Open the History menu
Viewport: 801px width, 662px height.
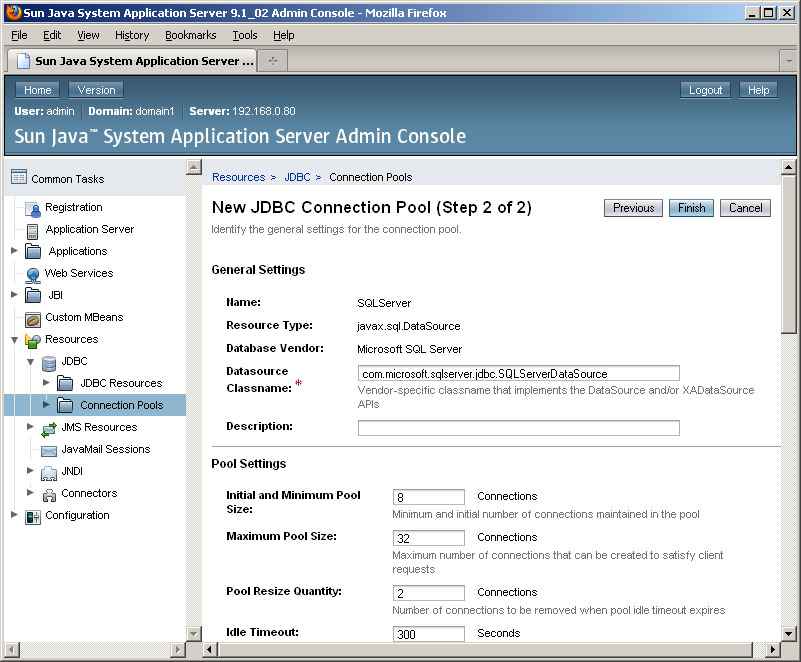point(132,35)
